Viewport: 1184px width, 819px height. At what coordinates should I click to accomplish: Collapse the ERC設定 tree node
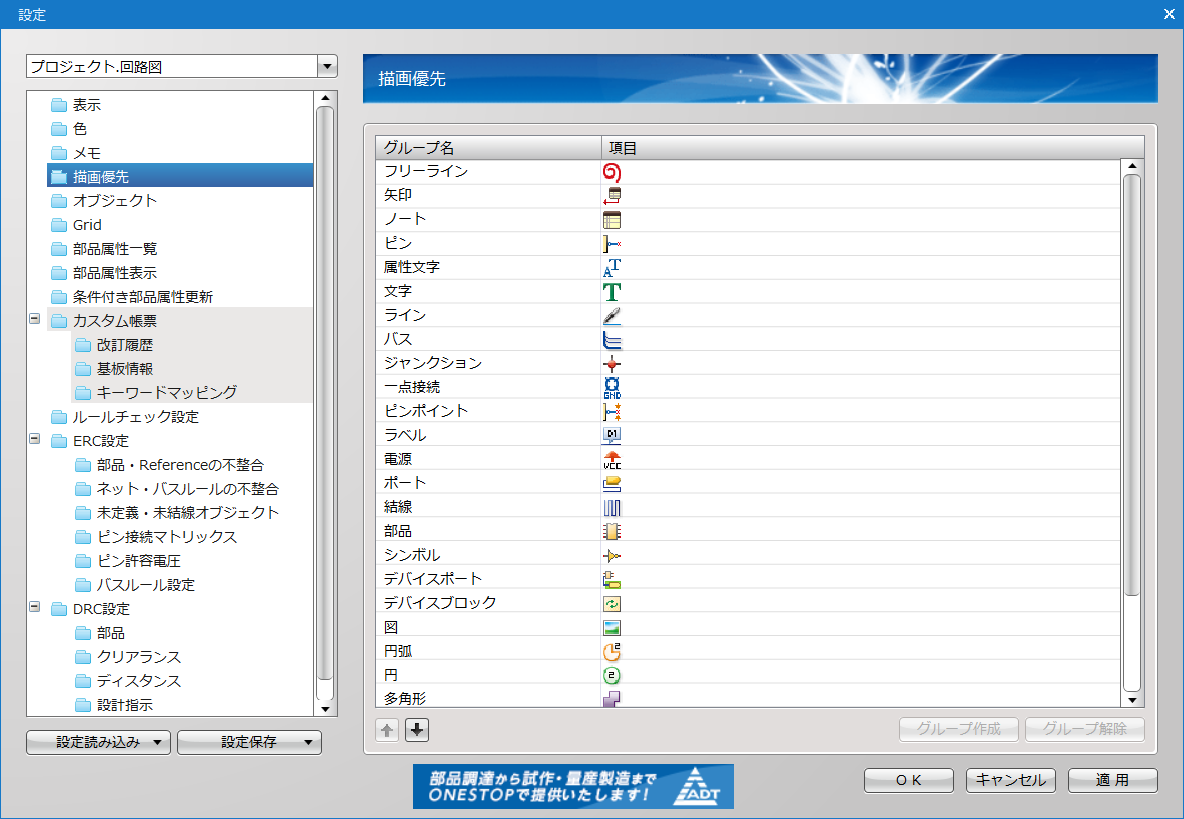pos(35,440)
